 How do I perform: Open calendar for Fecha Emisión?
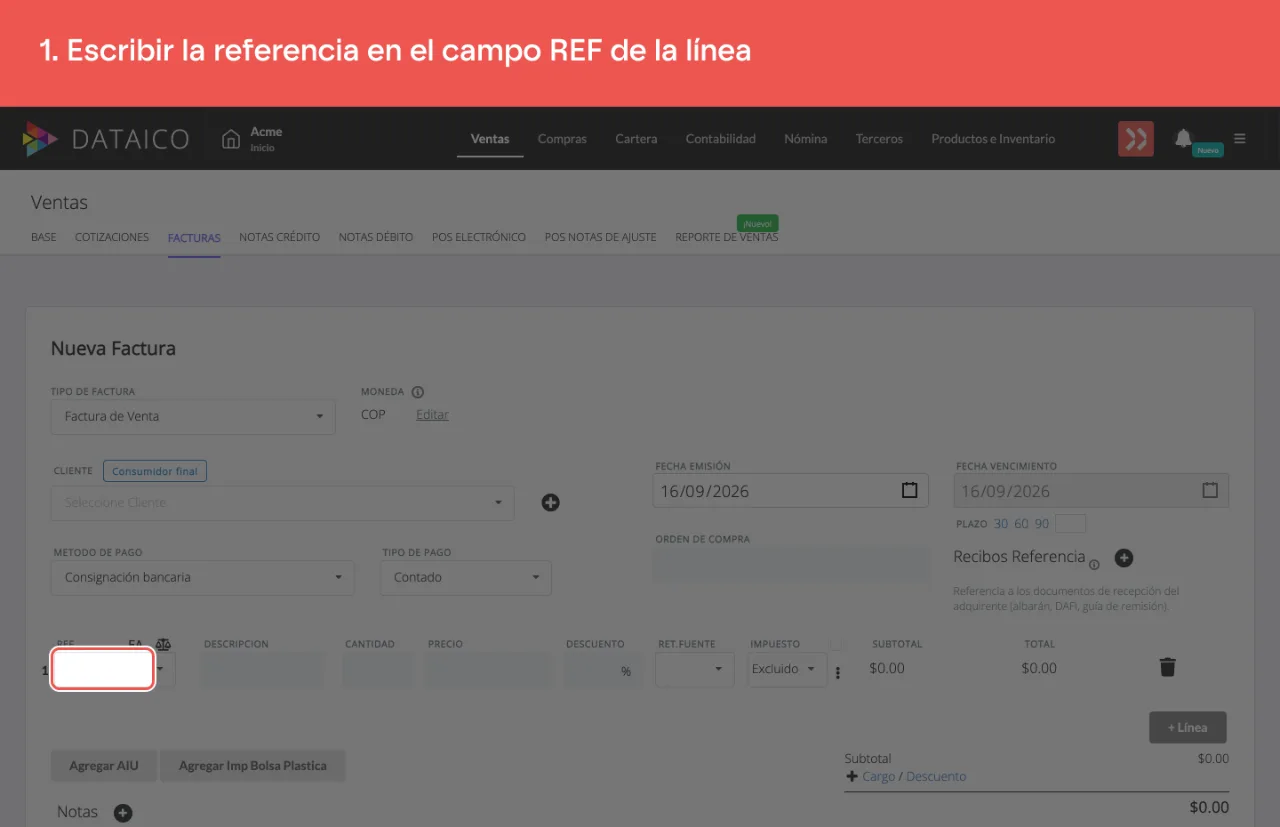tap(909, 491)
